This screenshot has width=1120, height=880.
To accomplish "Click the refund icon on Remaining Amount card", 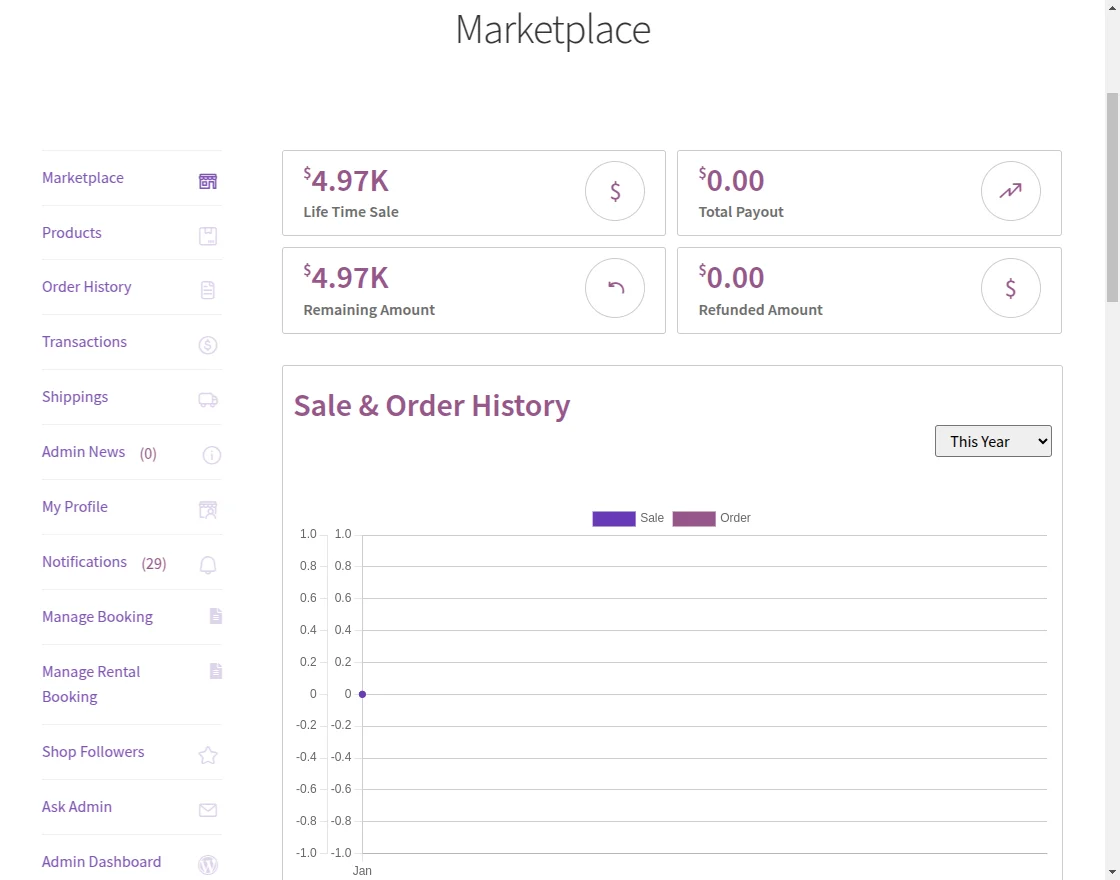I will tap(614, 288).
